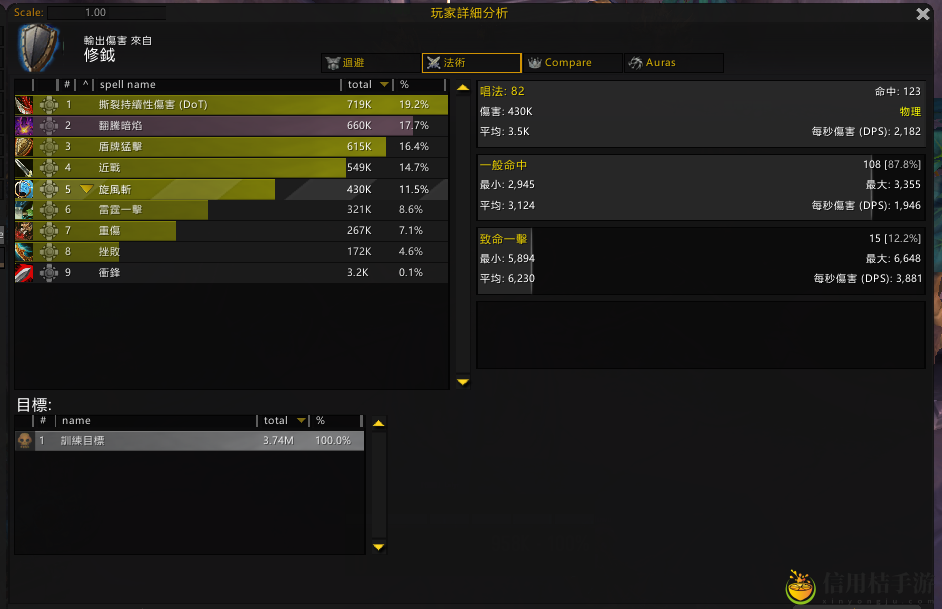Select the 衝鋒 spell row

click(x=231, y=273)
